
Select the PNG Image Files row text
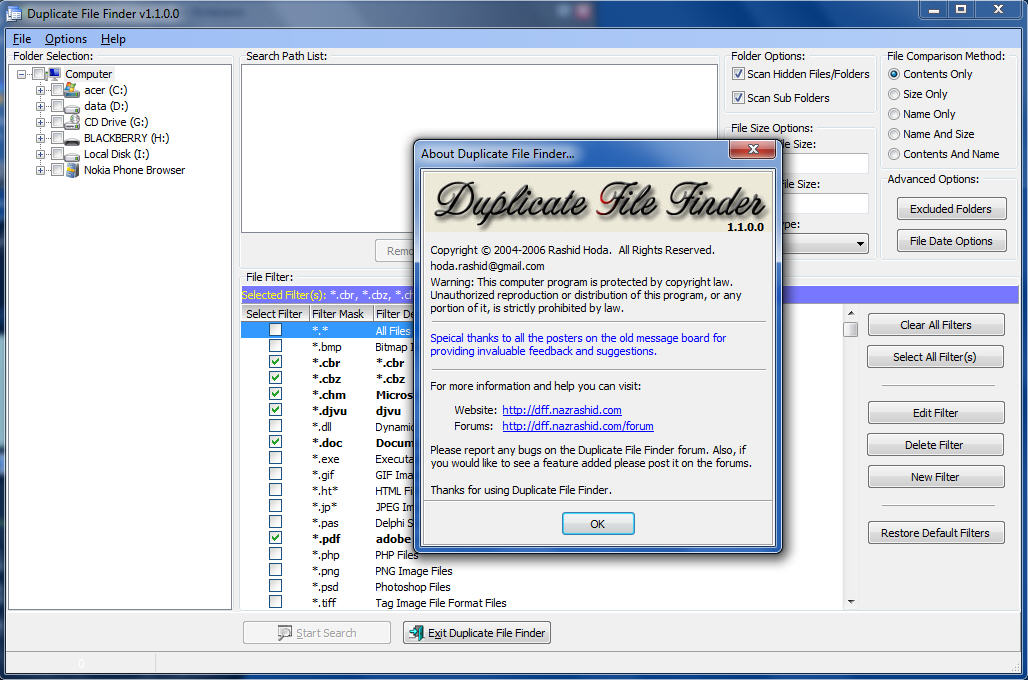click(413, 571)
